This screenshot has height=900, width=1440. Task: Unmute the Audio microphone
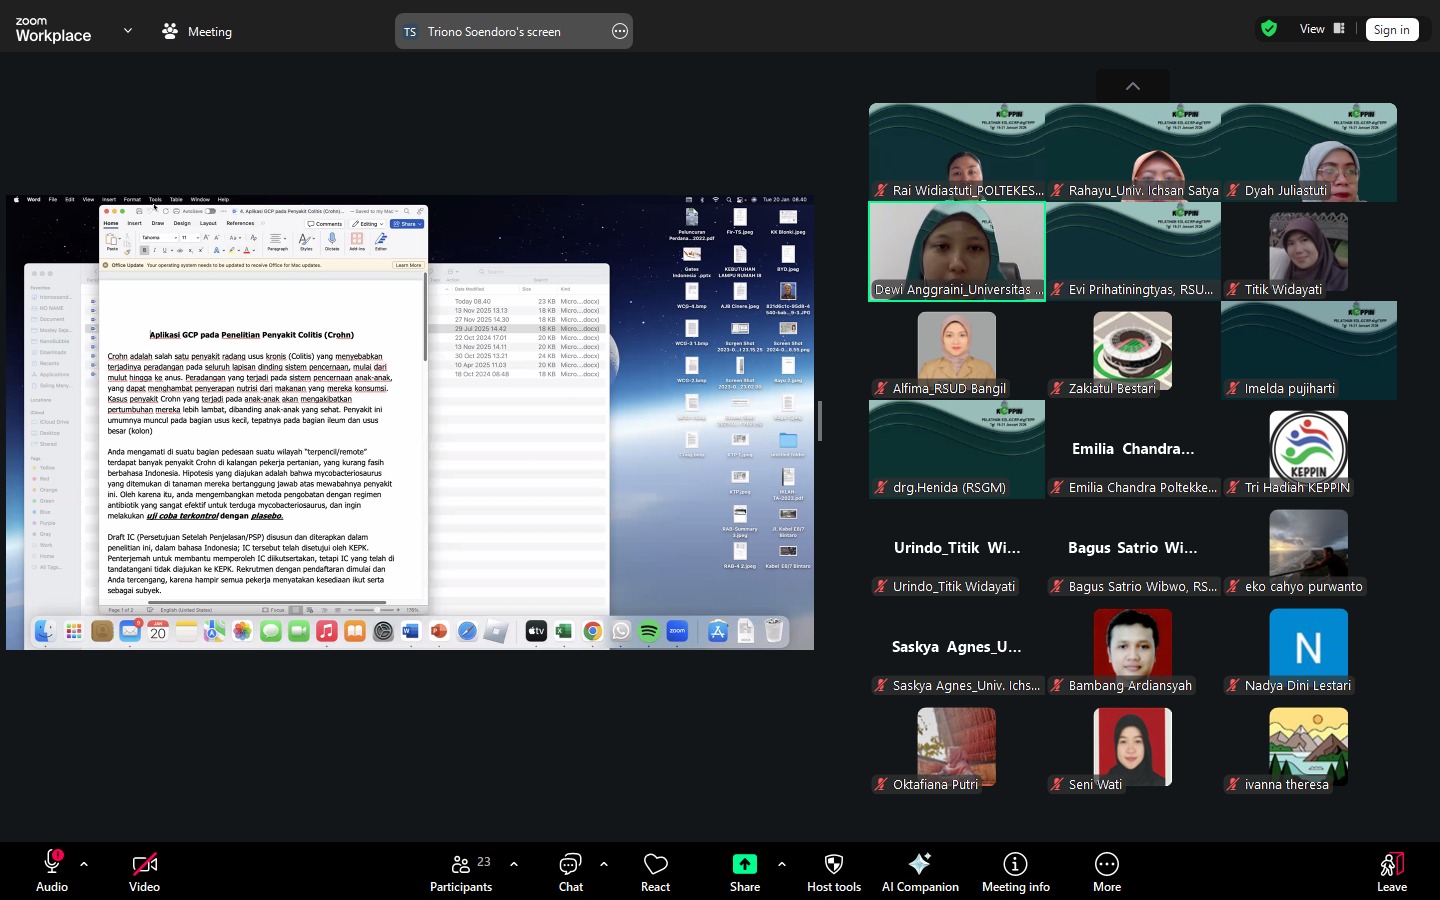pyautogui.click(x=52, y=864)
